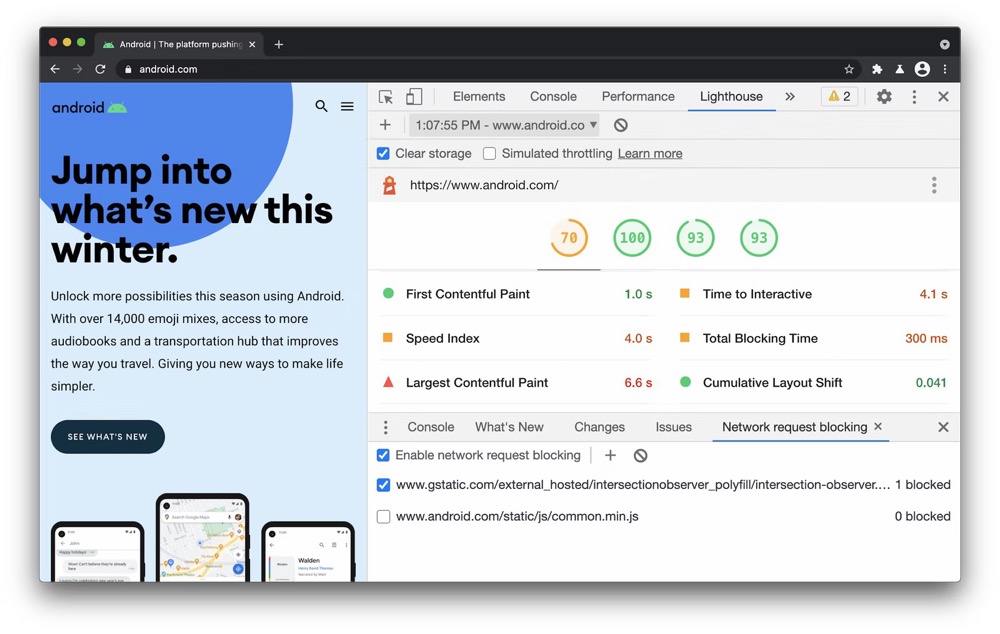This screenshot has width=1000, height=634.
Task: Add a network request blocking pattern
Action: [x=610, y=455]
